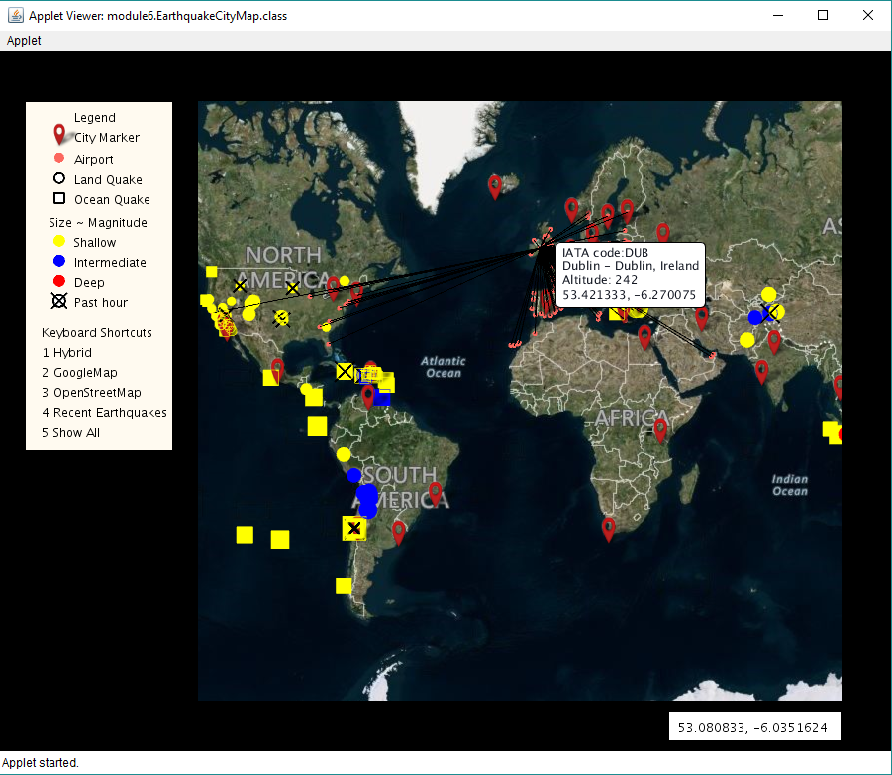Click the Shallow yellow color dot
Screen dimensions: 892x775
click(59, 242)
